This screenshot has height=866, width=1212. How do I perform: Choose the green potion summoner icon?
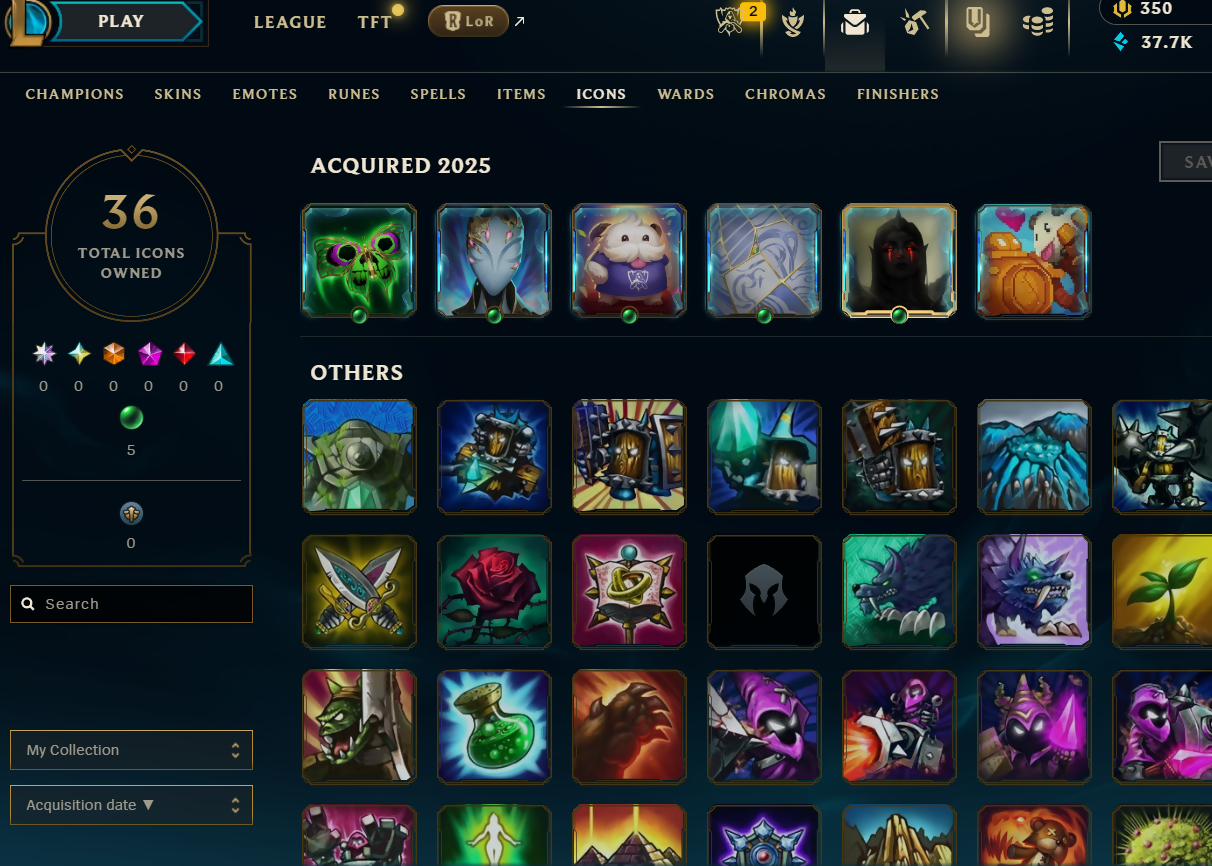click(x=494, y=726)
